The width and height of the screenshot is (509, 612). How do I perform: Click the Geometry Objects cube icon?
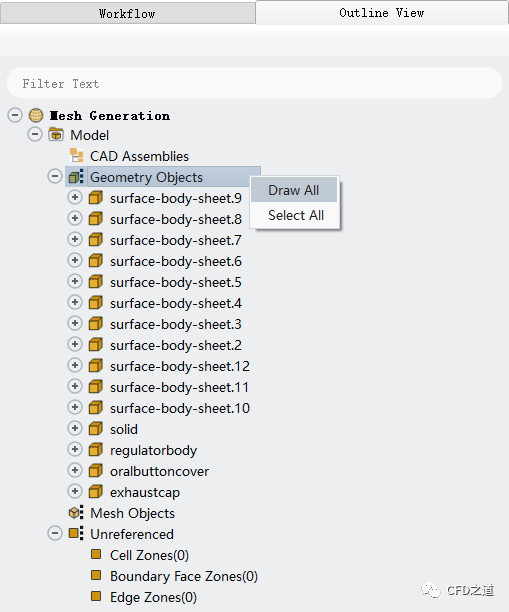76,177
